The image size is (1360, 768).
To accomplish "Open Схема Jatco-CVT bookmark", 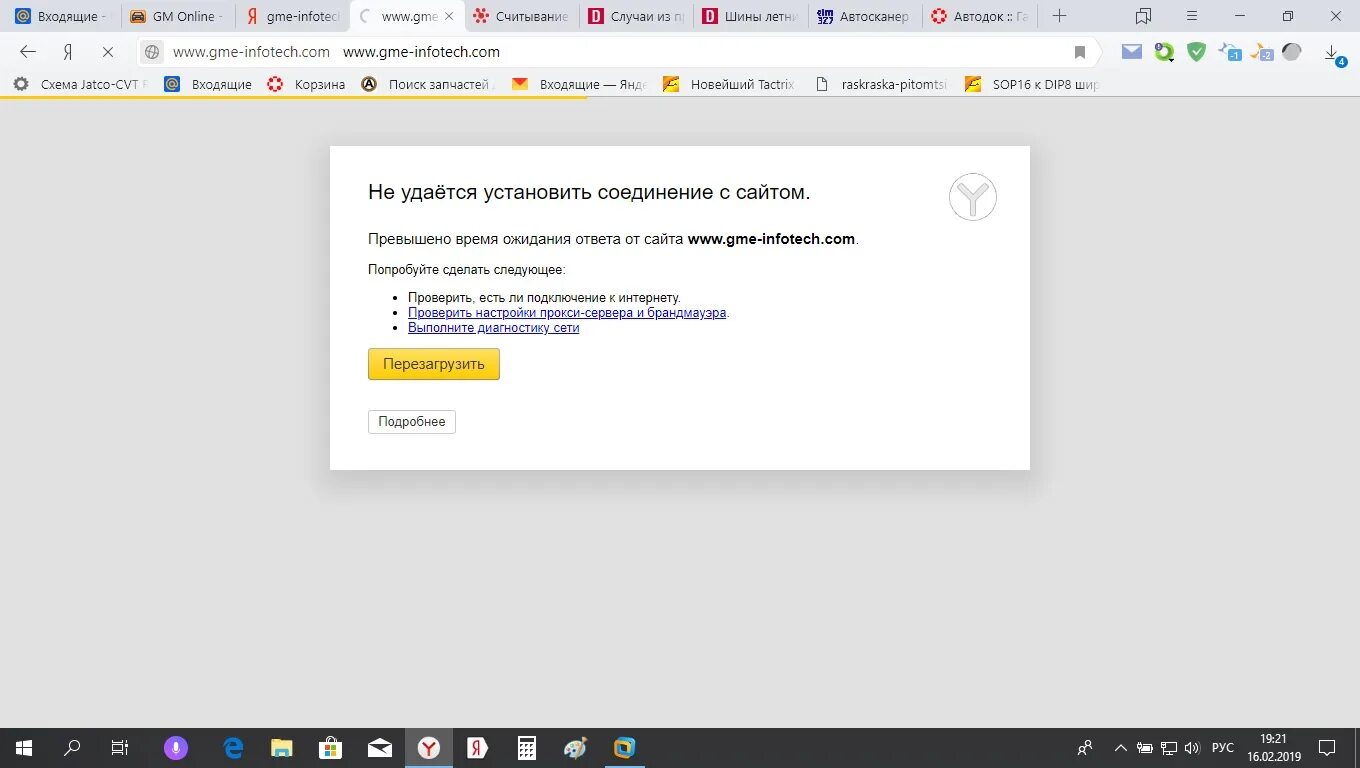I will coord(80,84).
